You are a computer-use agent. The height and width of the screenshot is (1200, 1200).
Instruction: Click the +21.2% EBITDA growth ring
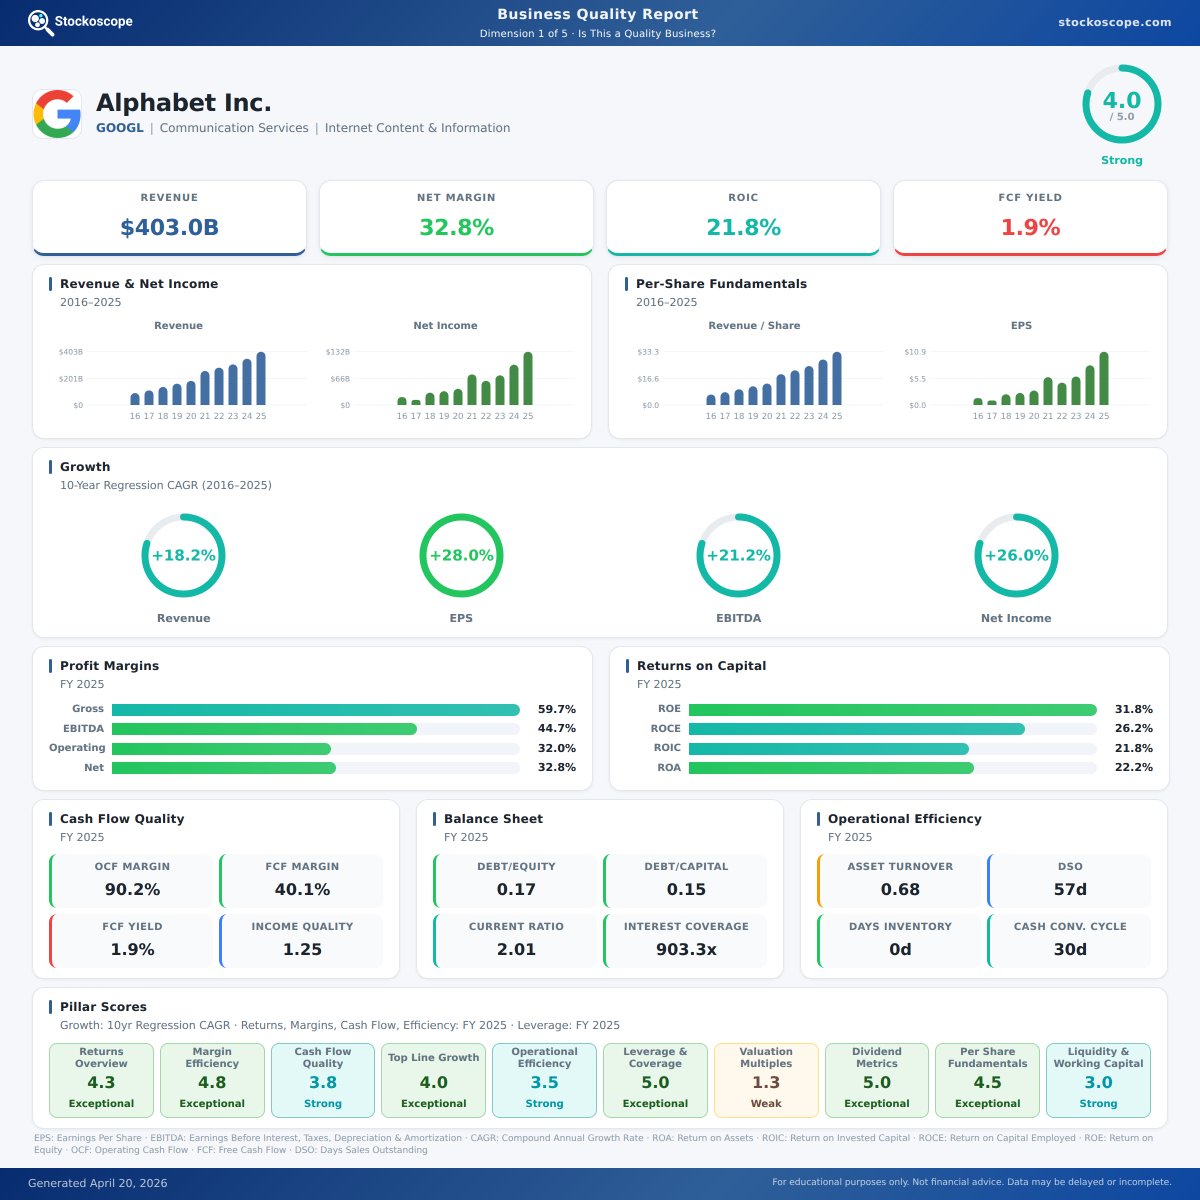[738, 555]
